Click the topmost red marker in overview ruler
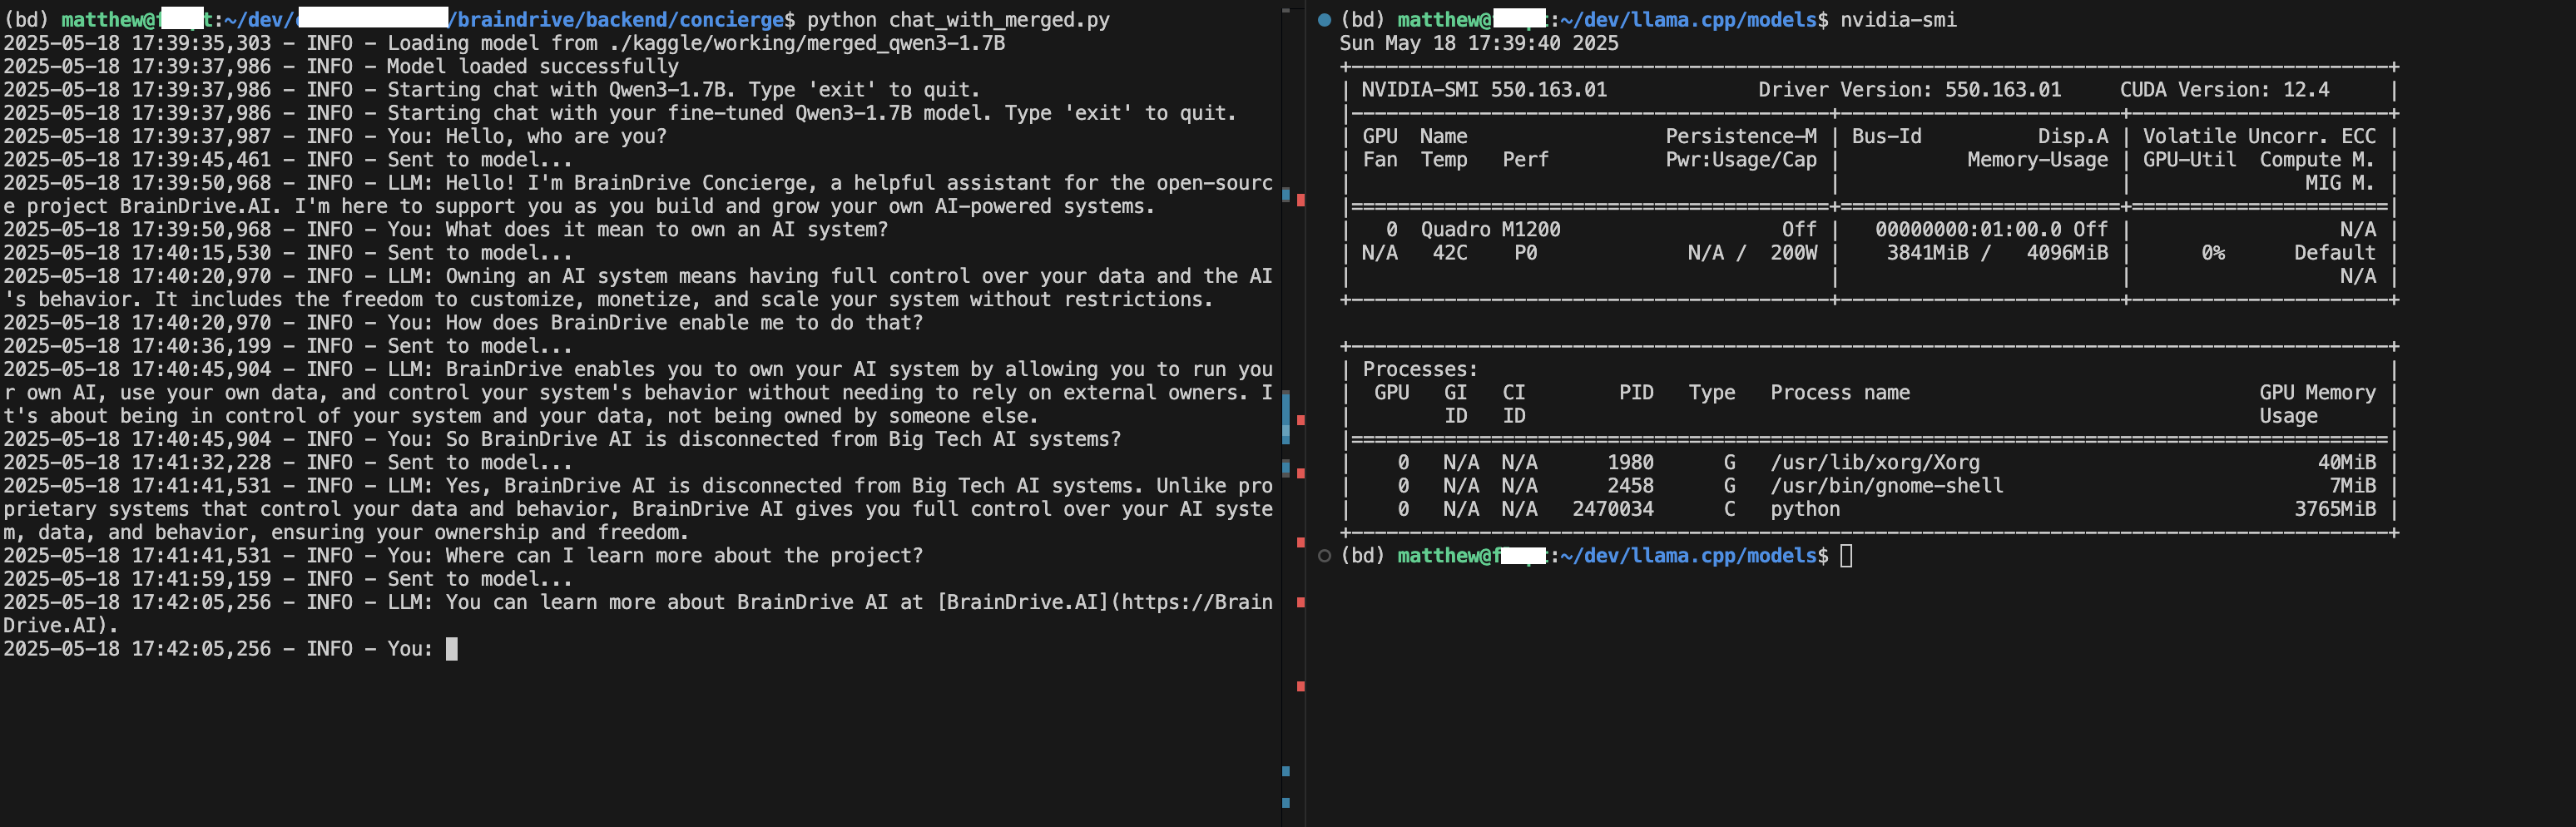 click(1300, 200)
